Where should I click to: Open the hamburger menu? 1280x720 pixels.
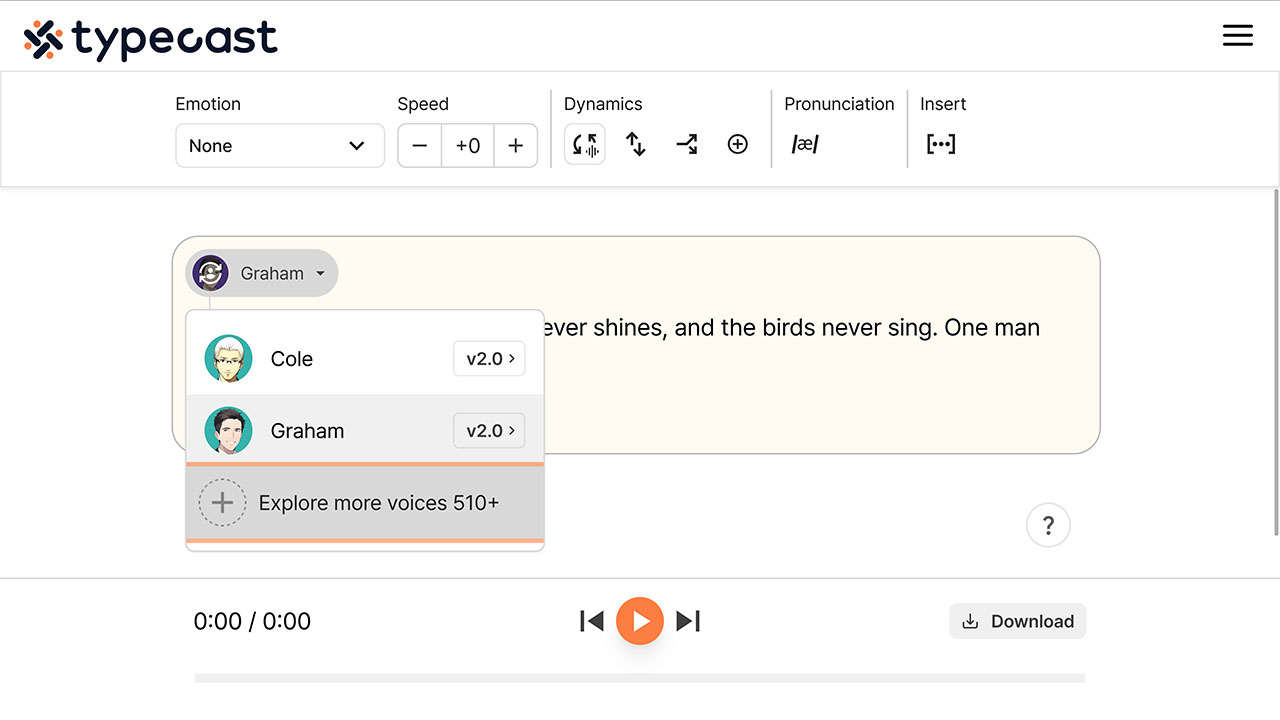tap(1238, 36)
